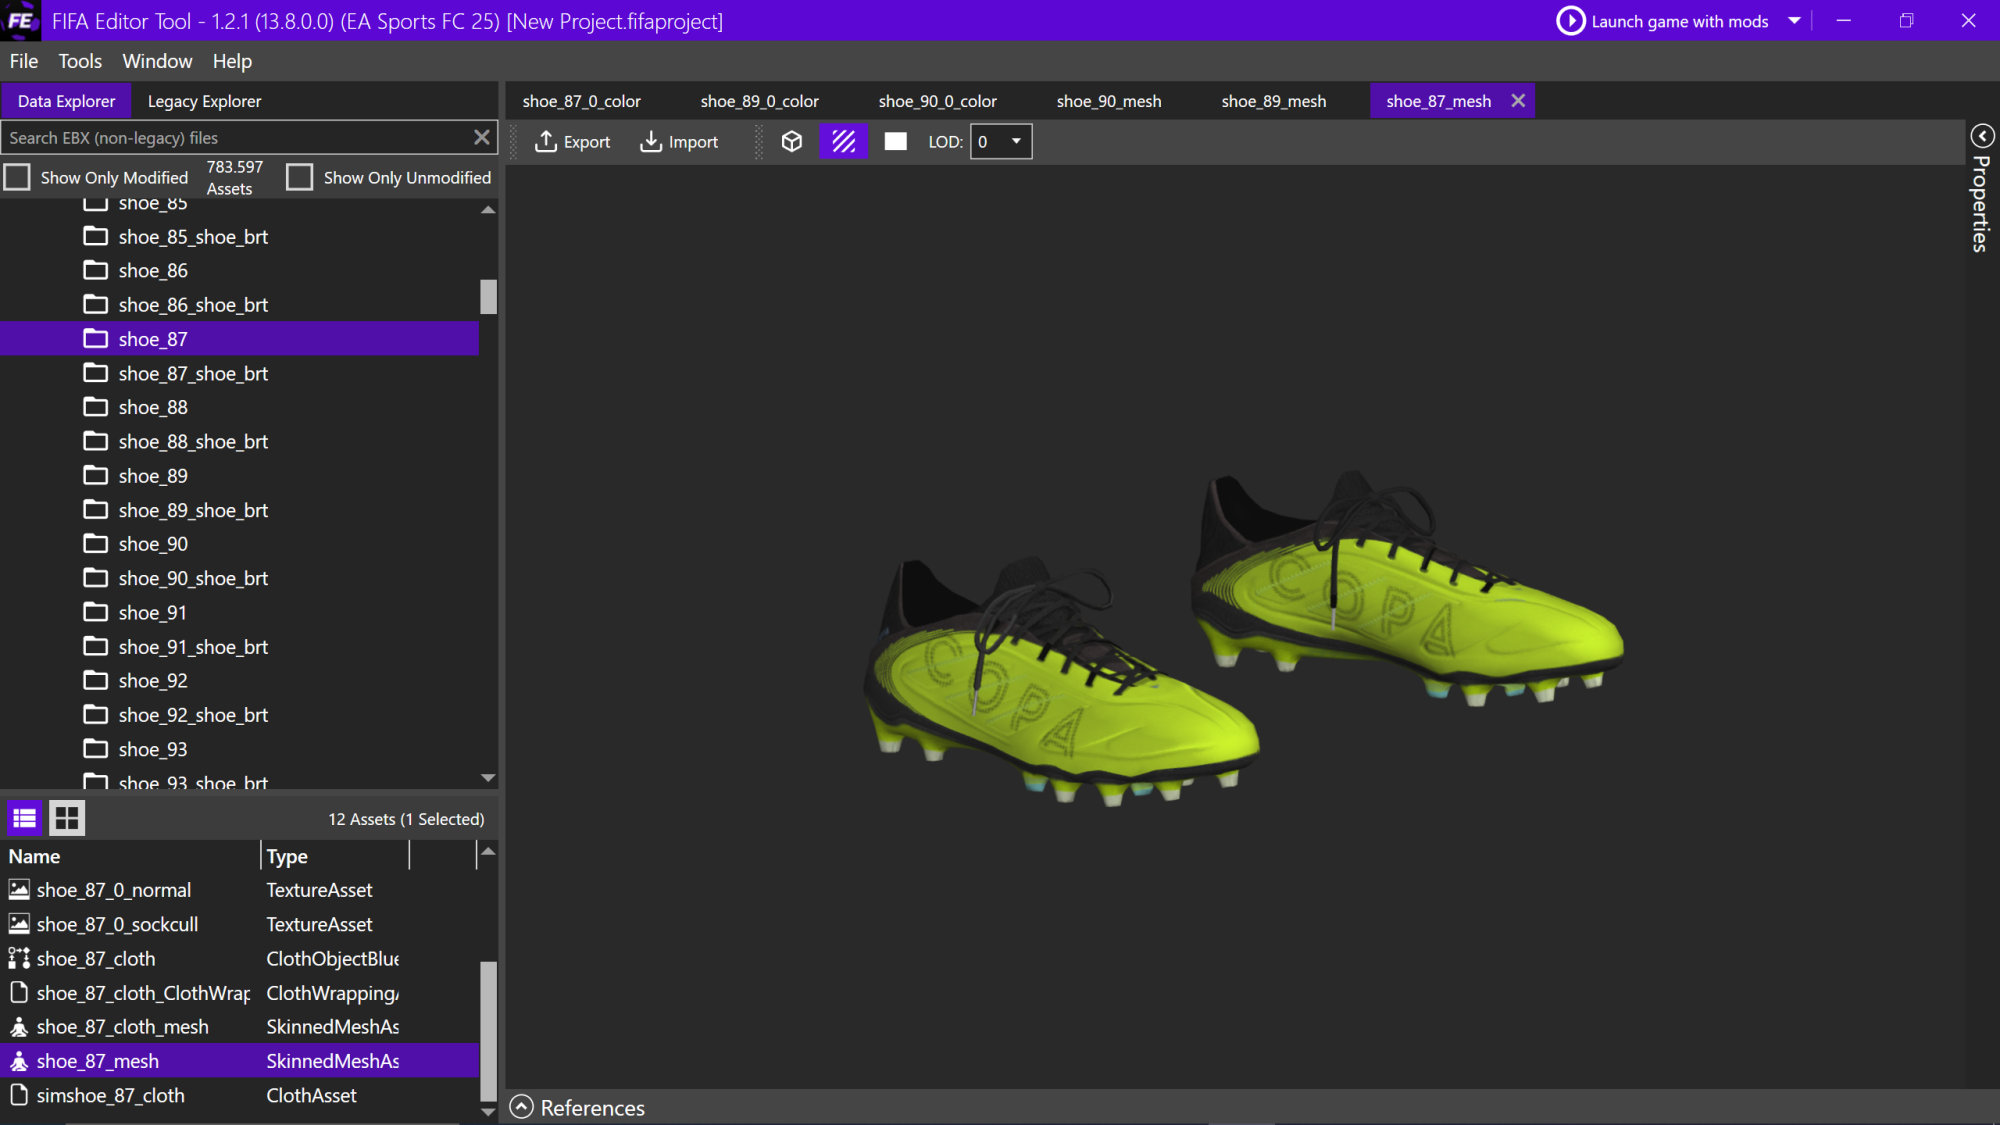
Task: Open the LOD level dropdown
Action: [x=1001, y=142]
